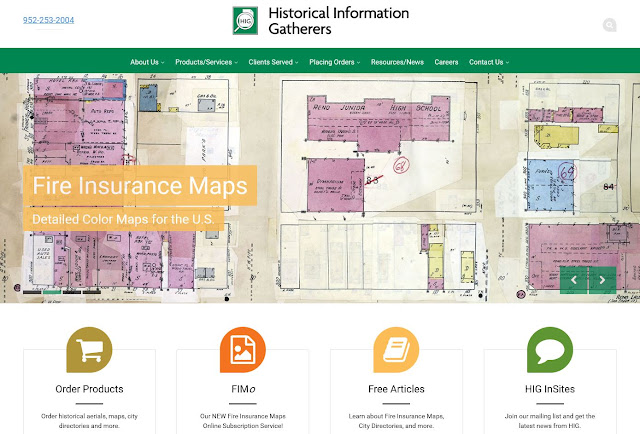Click the FIMo image file icon
The width and height of the screenshot is (640, 434).
243,350
